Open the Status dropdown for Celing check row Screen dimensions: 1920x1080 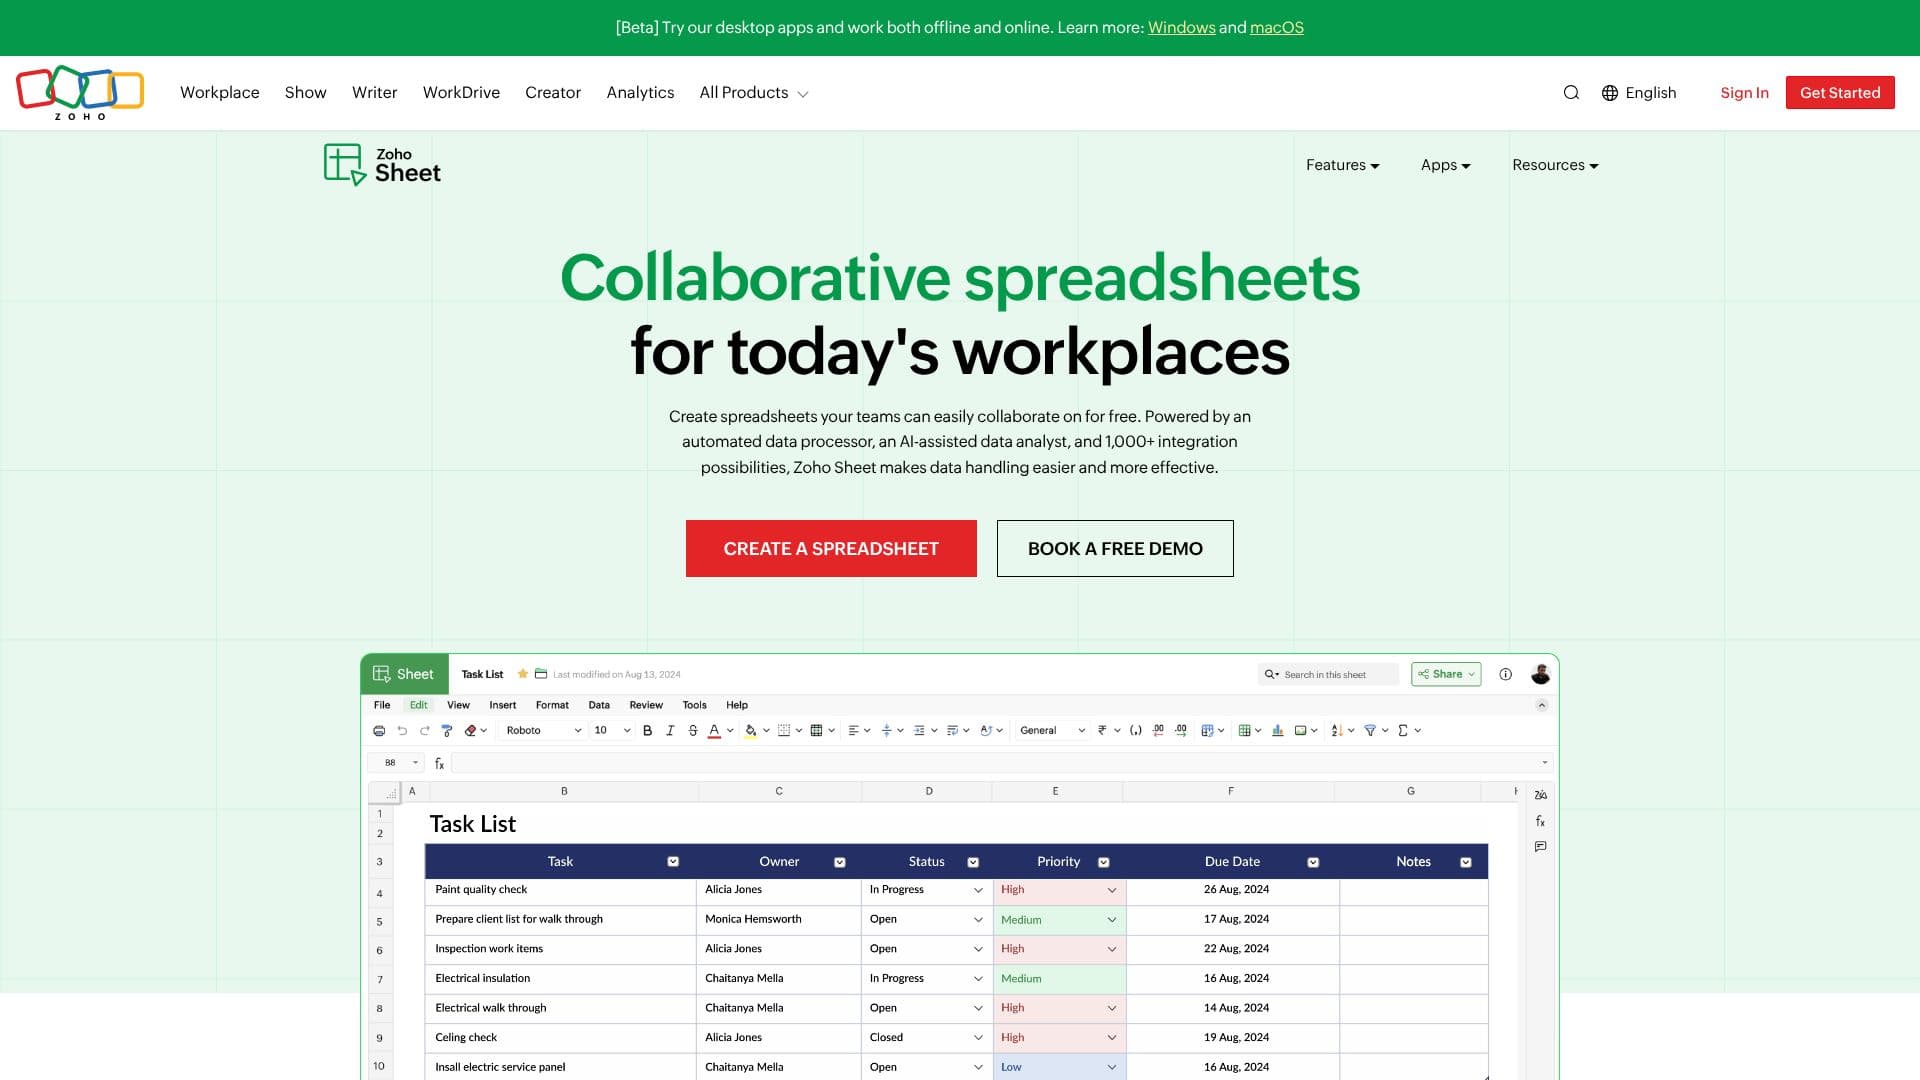[978, 1038]
